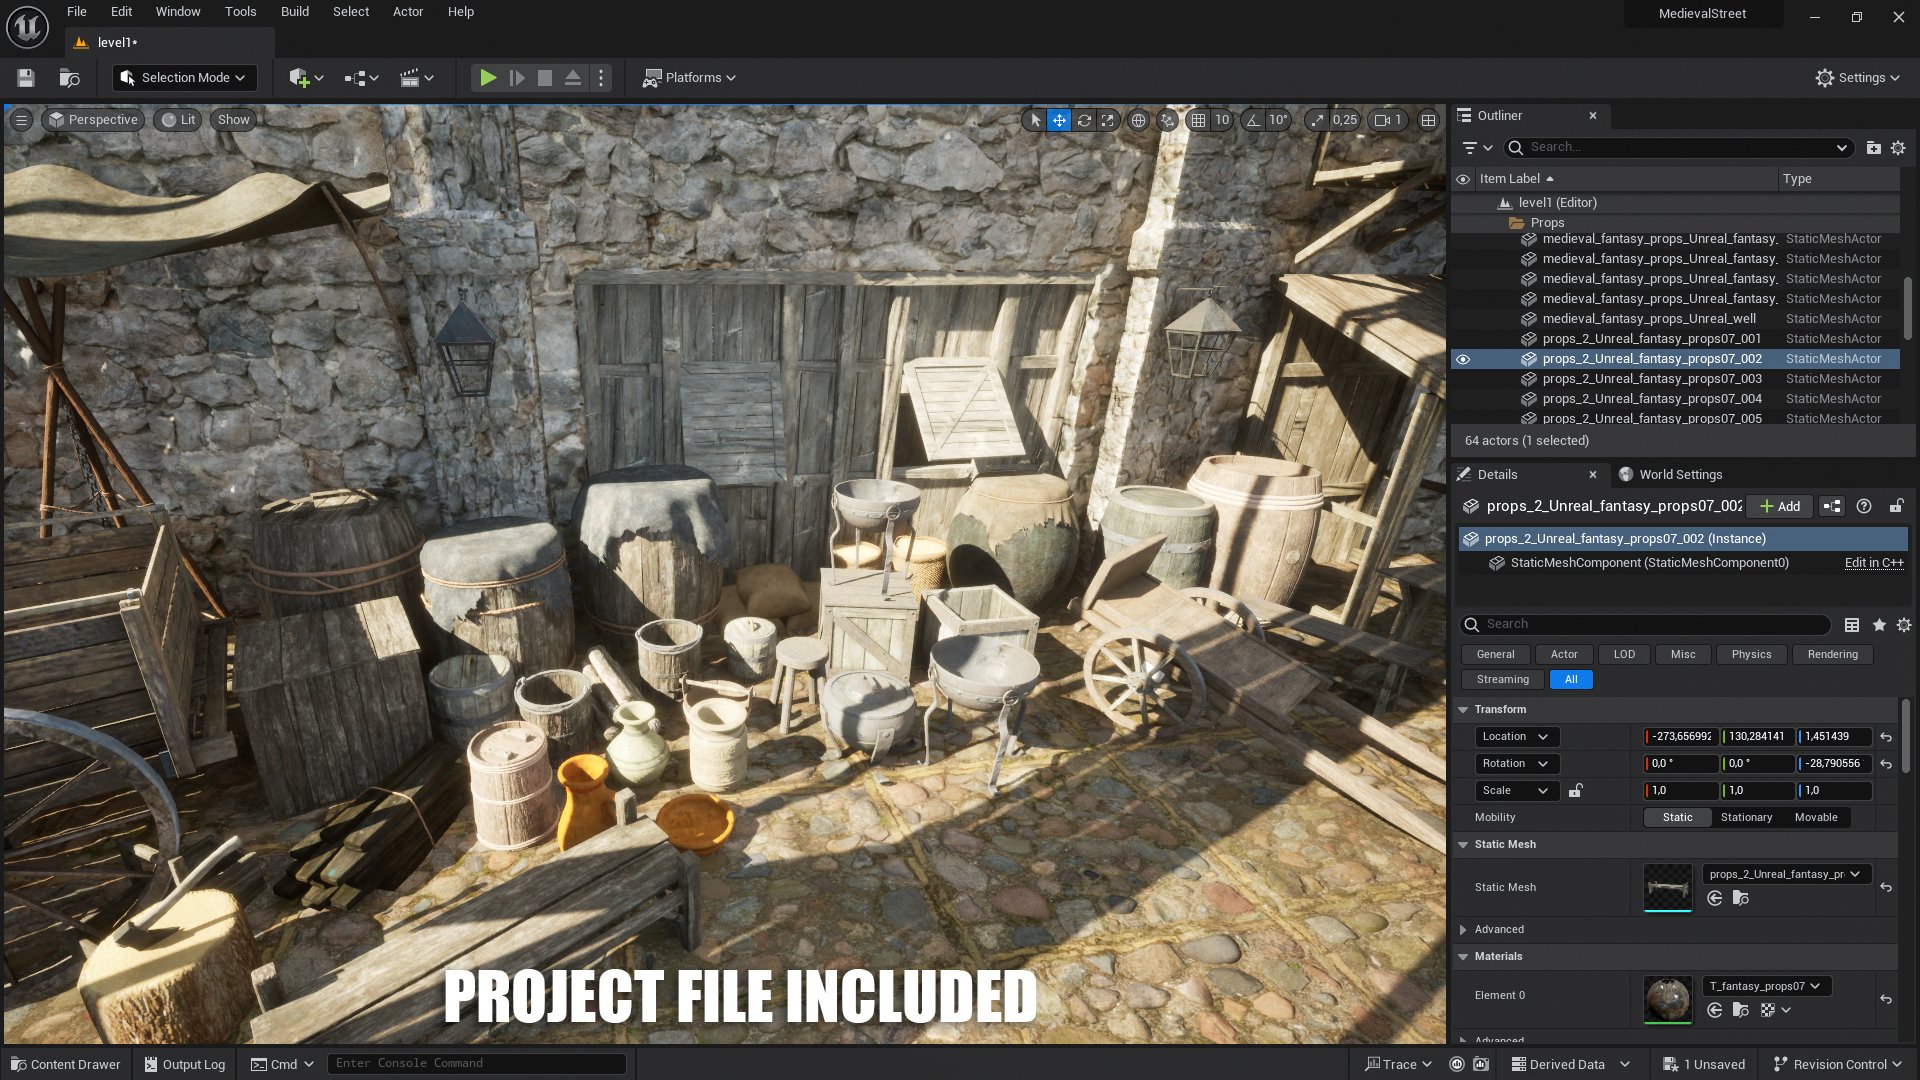Click the Skip frame playback button

click(517, 78)
